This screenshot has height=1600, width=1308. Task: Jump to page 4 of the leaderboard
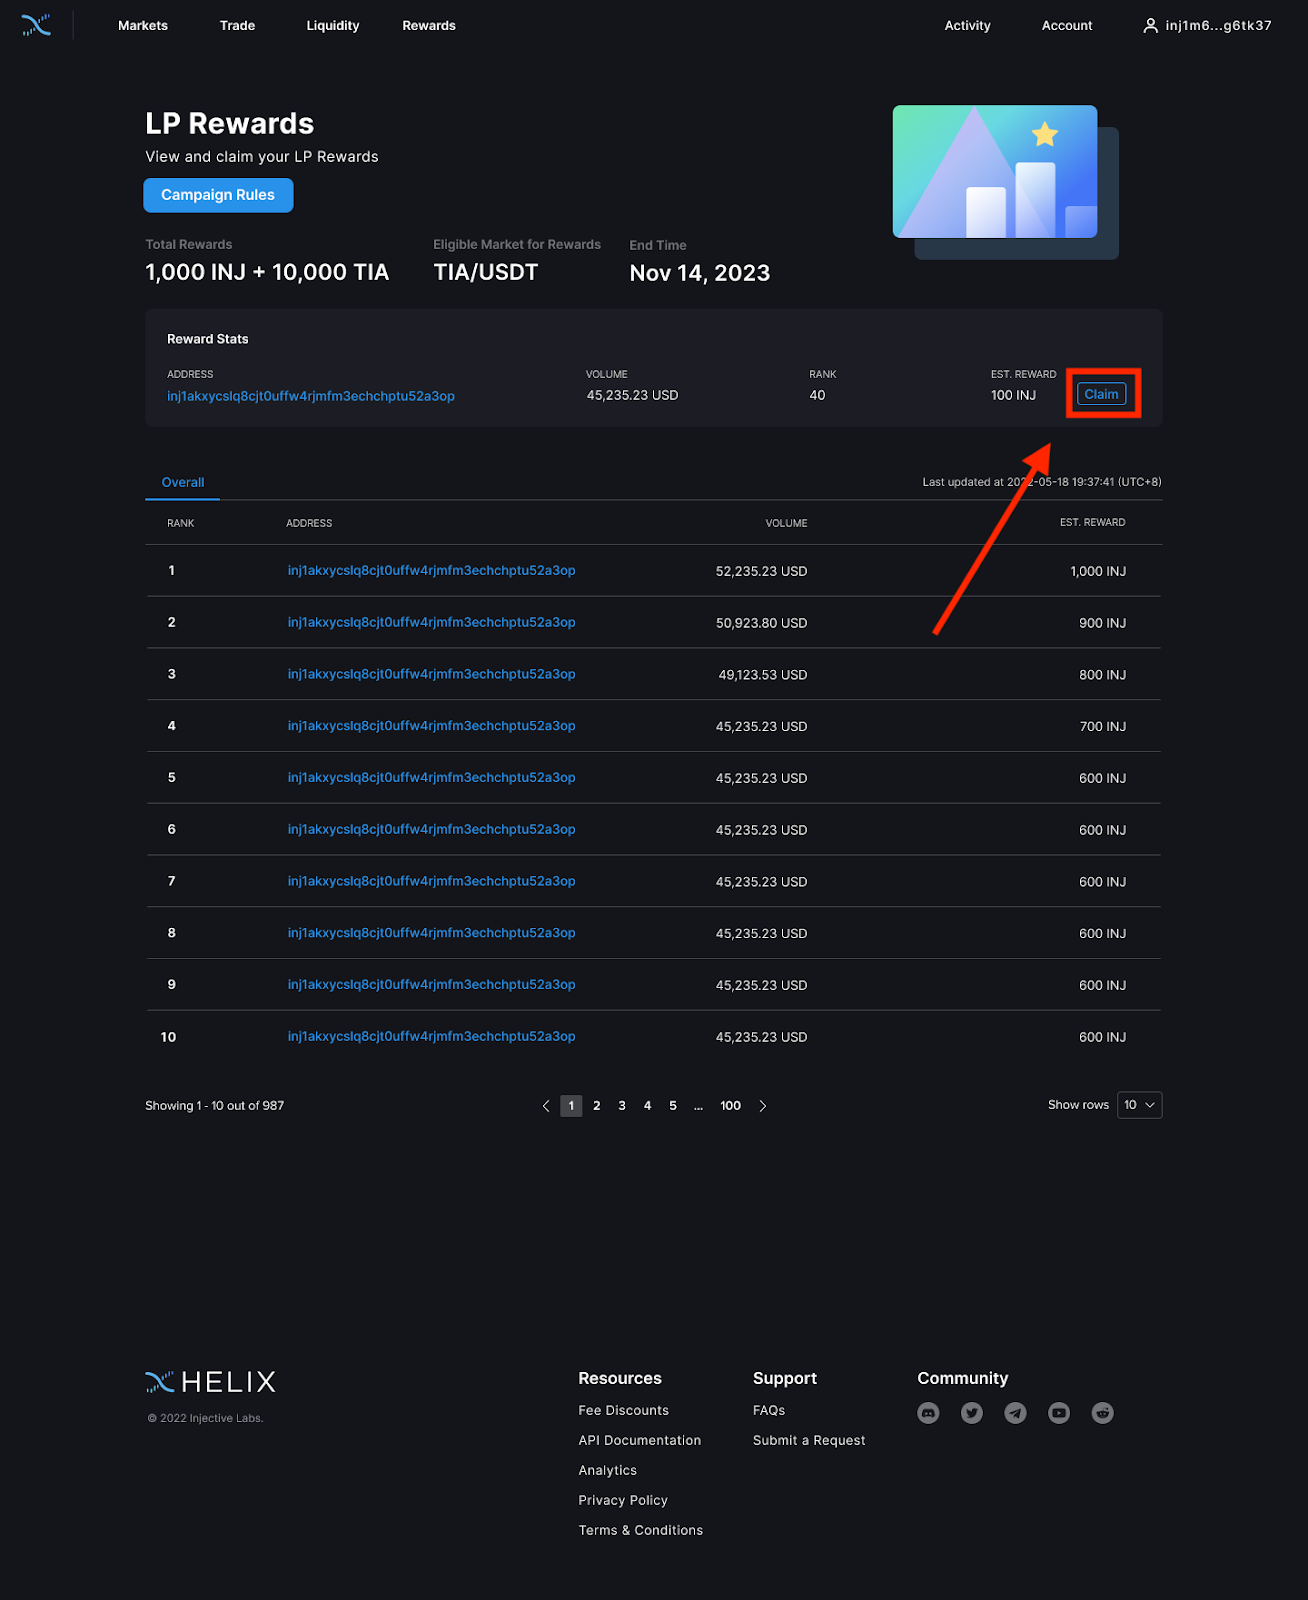648,1106
